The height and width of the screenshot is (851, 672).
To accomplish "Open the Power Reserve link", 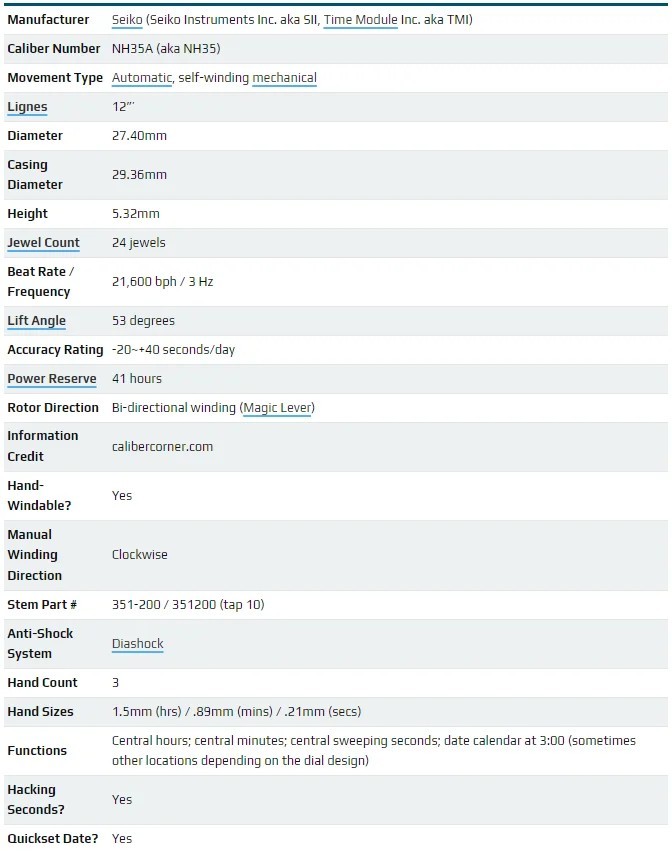I will 52,379.
